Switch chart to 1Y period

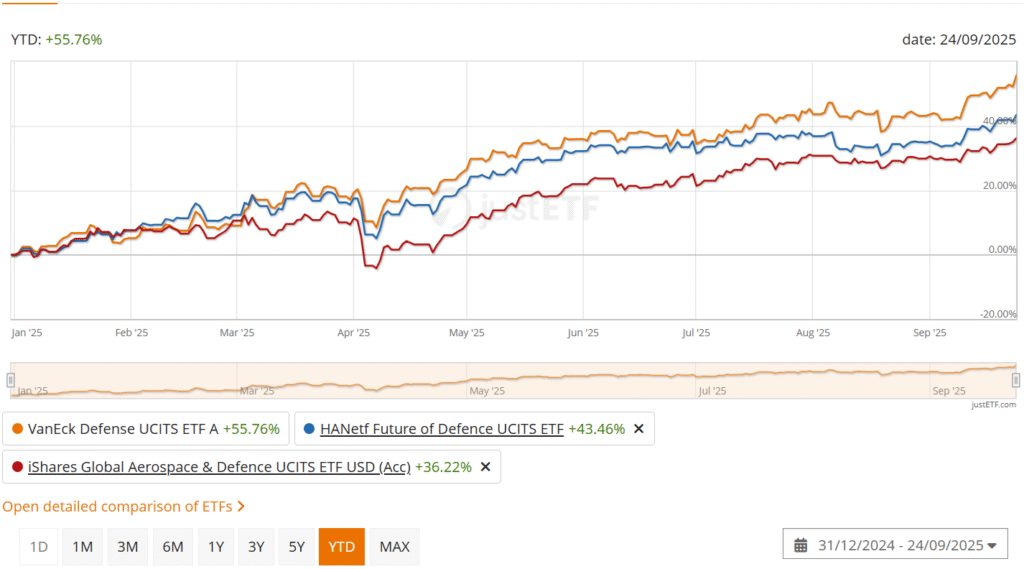pyautogui.click(x=215, y=547)
